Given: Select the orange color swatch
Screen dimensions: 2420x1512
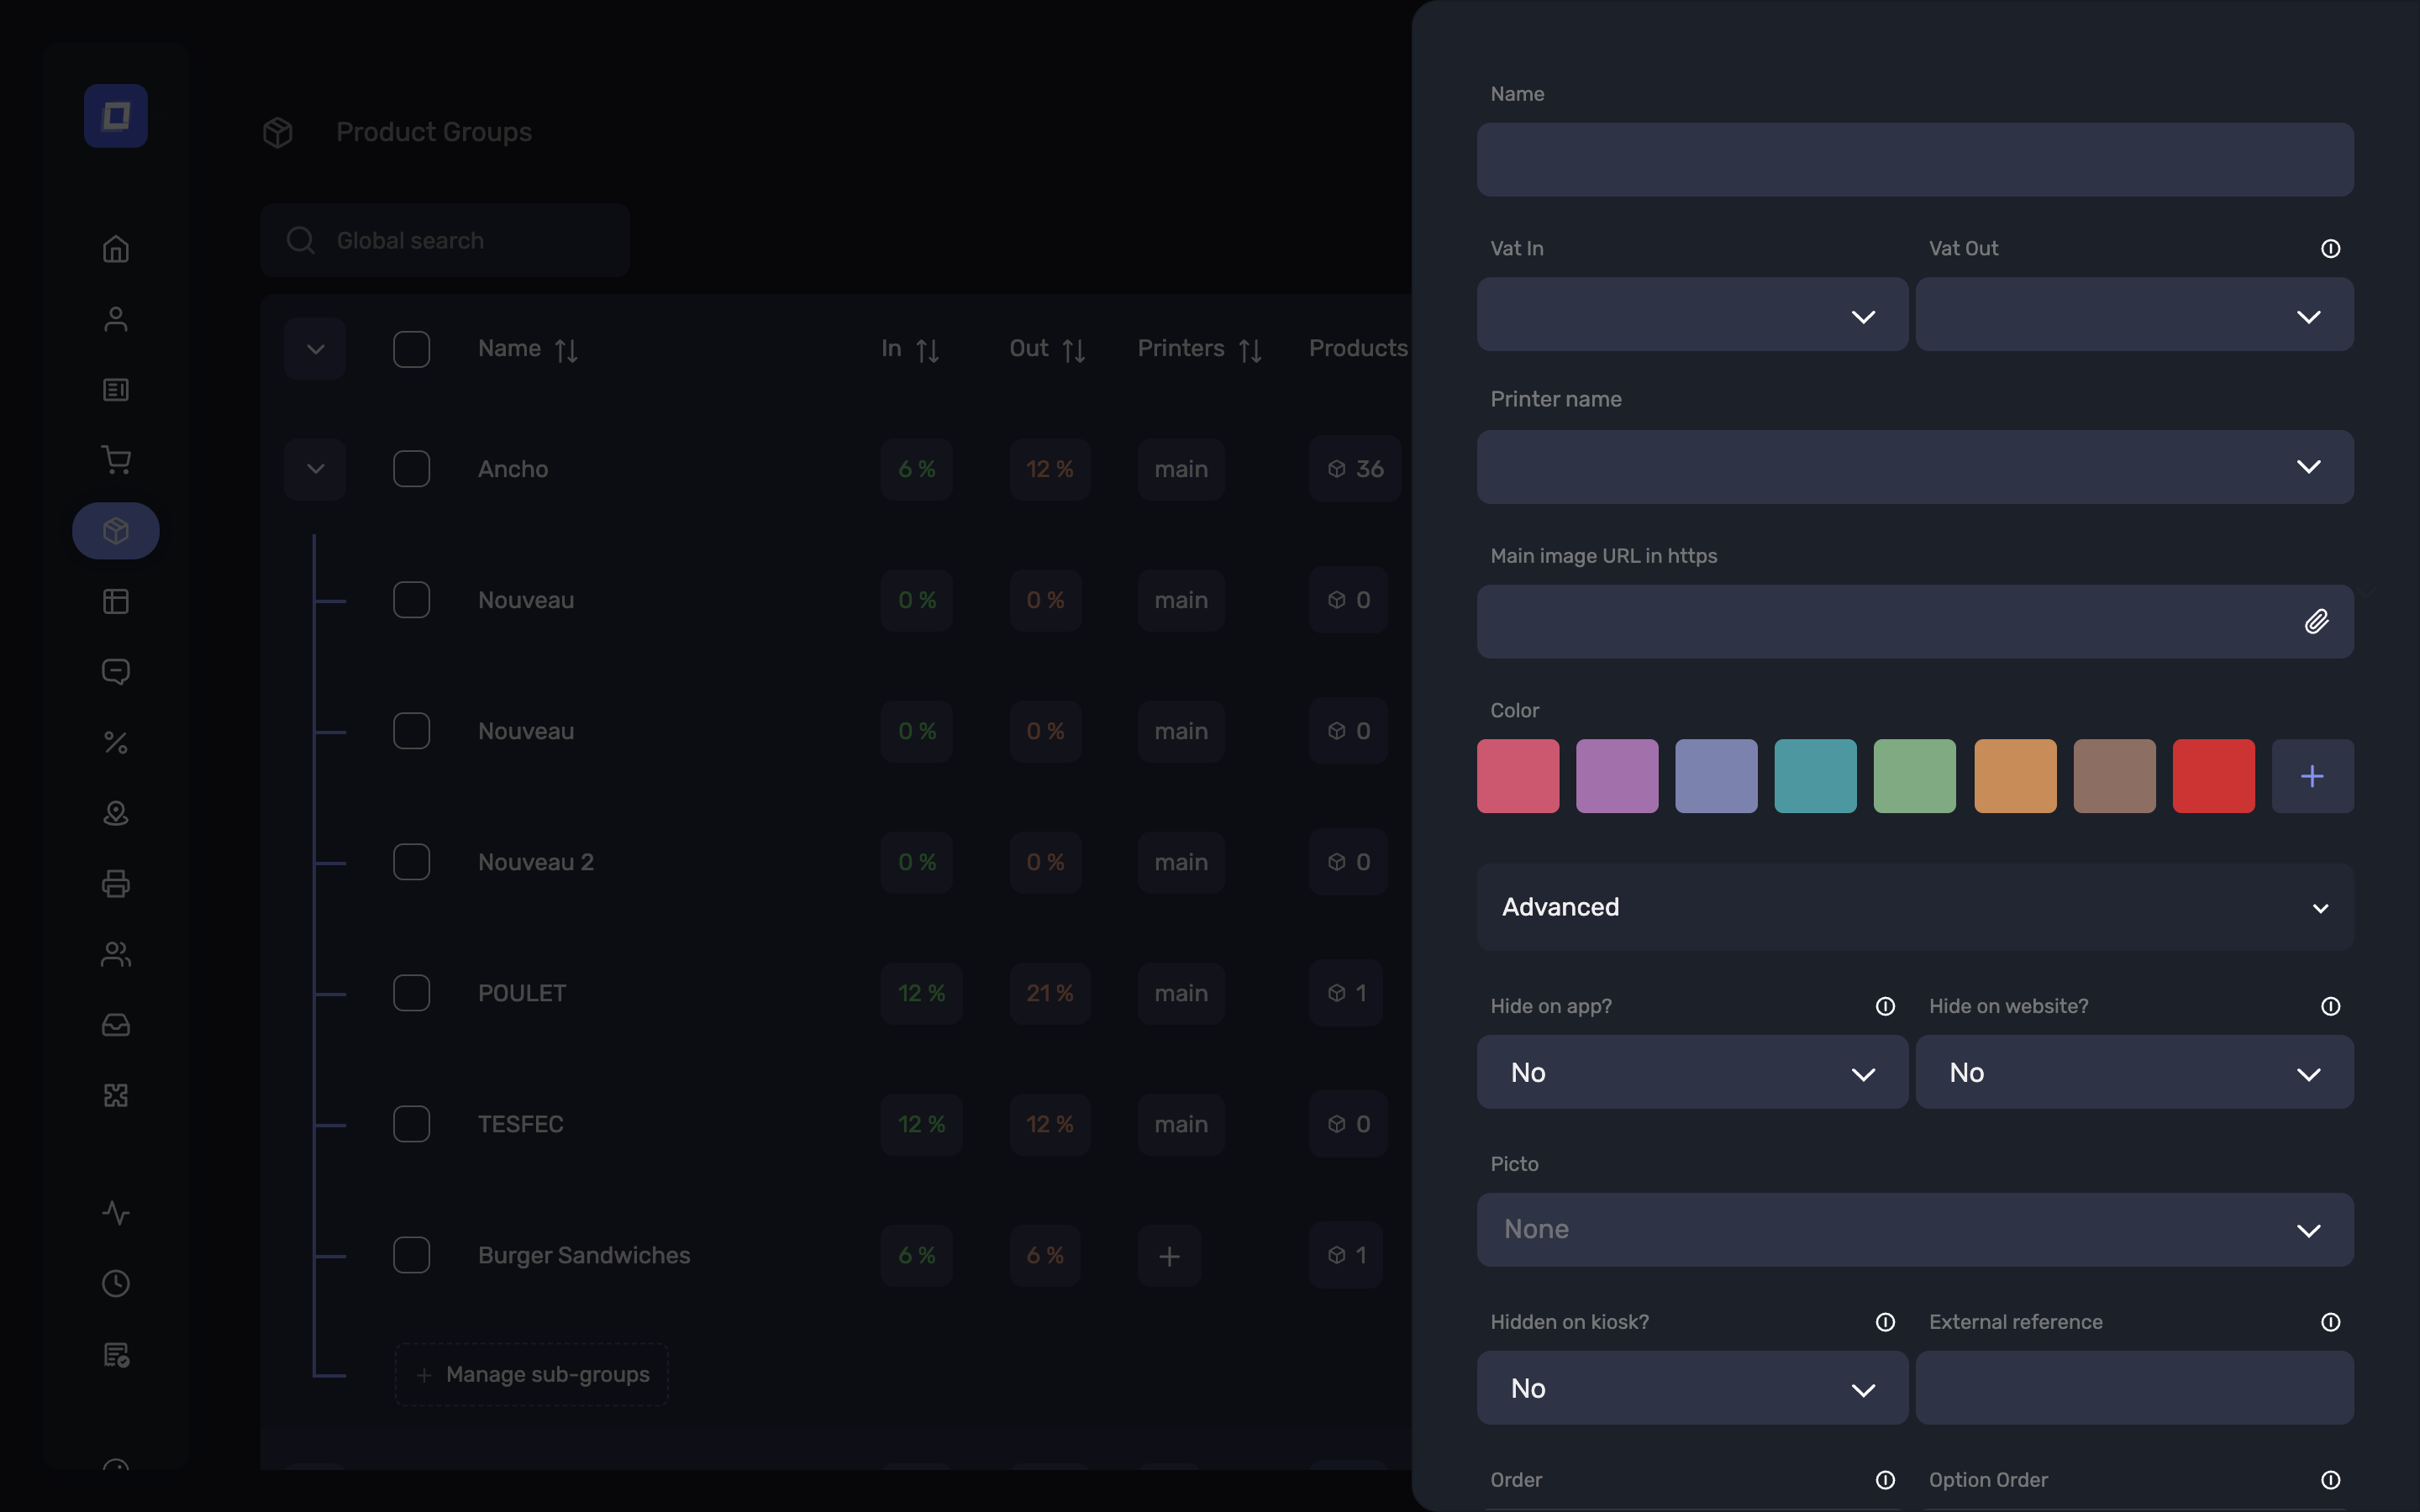Looking at the screenshot, I should (x=2015, y=776).
